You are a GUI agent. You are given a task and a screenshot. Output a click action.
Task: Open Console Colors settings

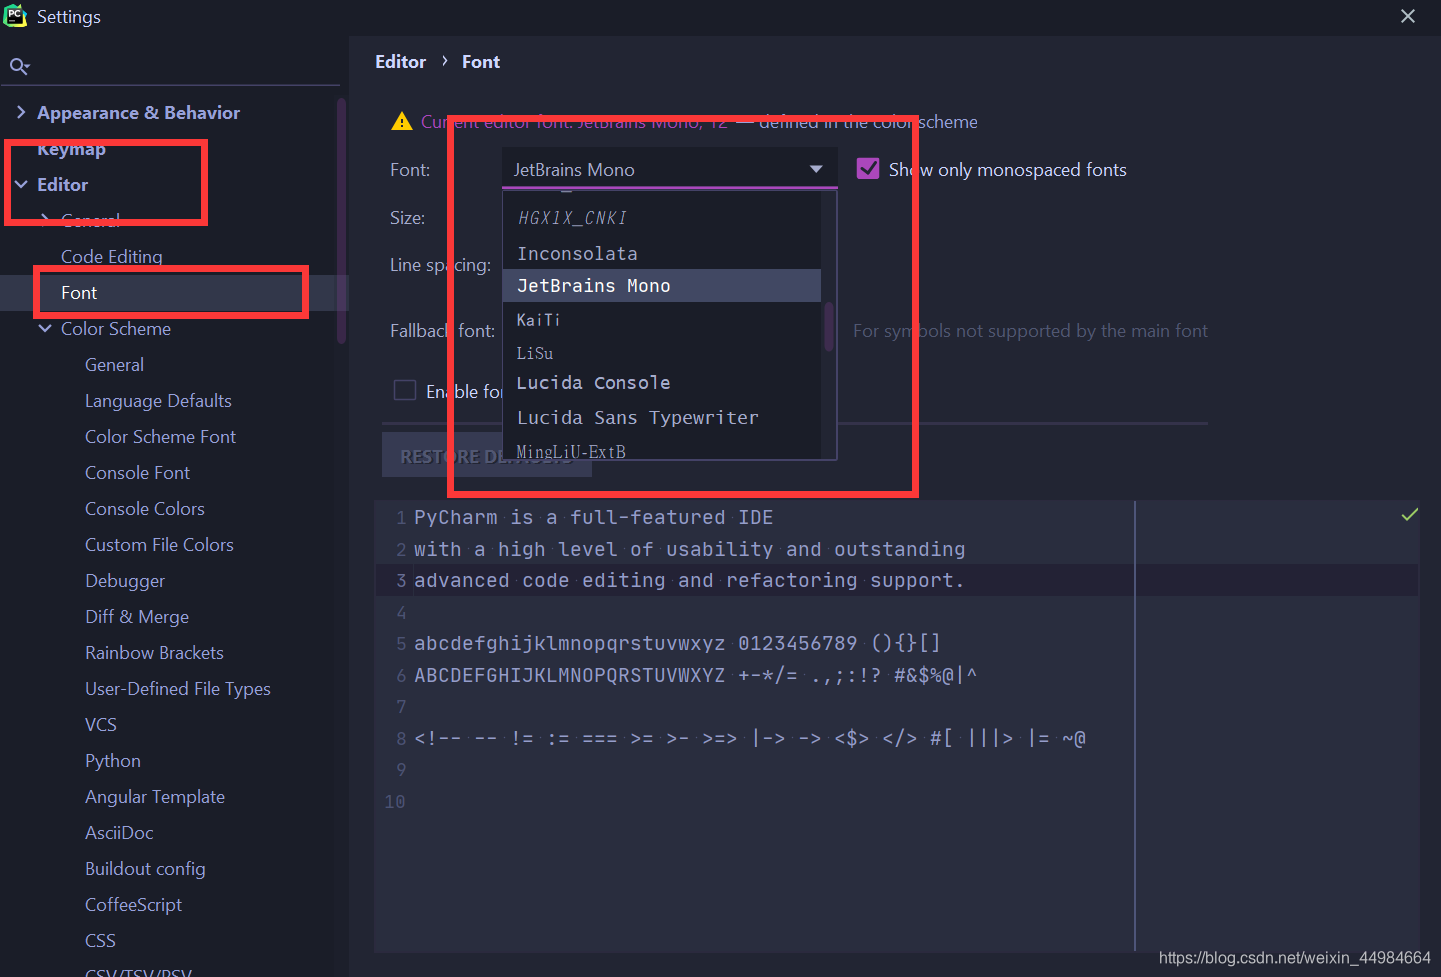pyautogui.click(x=145, y=508)
